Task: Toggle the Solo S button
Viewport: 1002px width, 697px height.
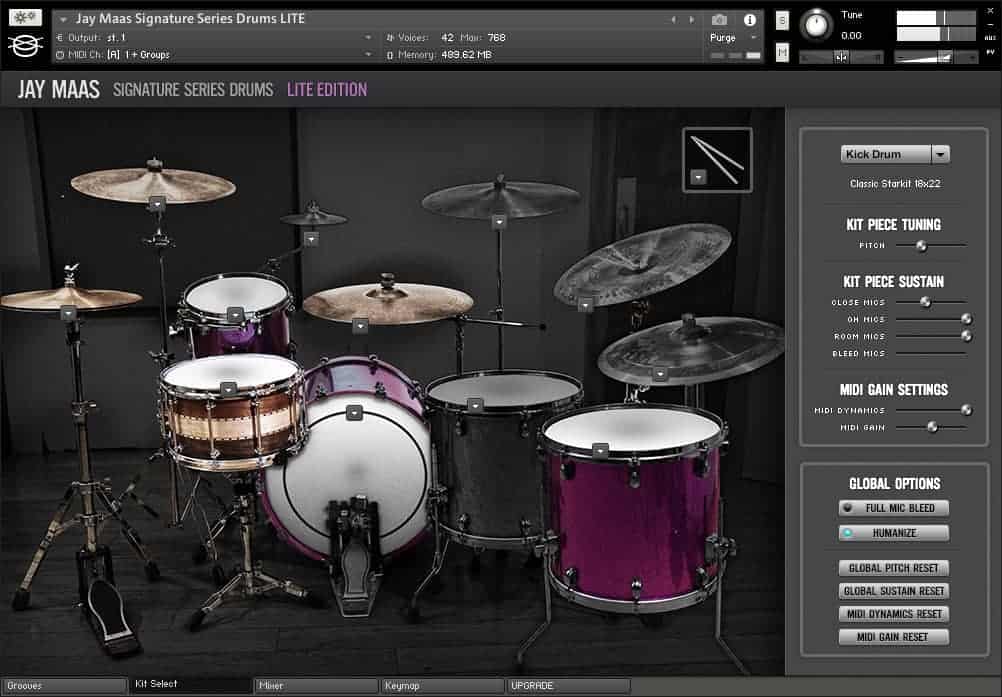Action: 782,22
